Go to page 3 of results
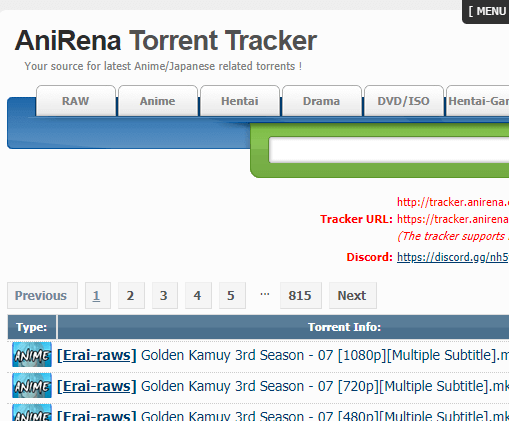The width and height of the screenshot is (509, 421). click(x=165, y=296)
